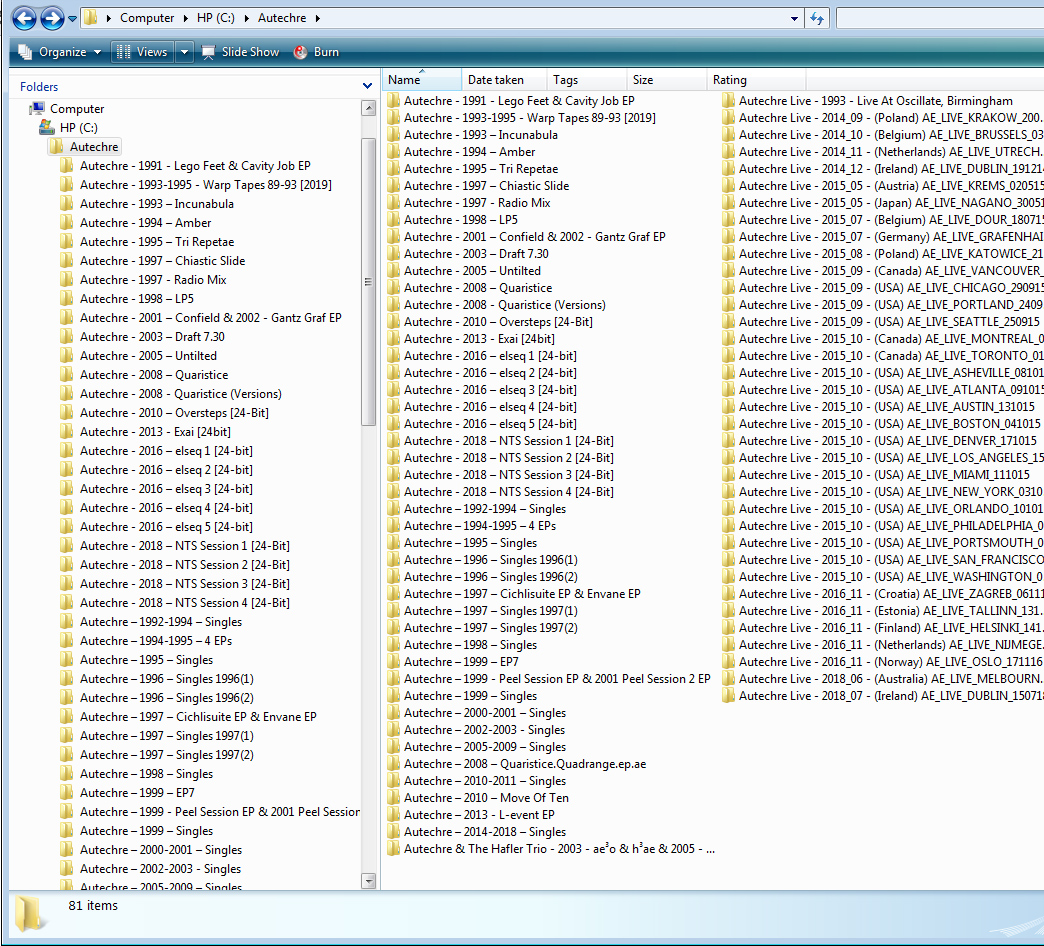Click the Refresh button beside address bar

pyautogui.click(x=817, y=19)
